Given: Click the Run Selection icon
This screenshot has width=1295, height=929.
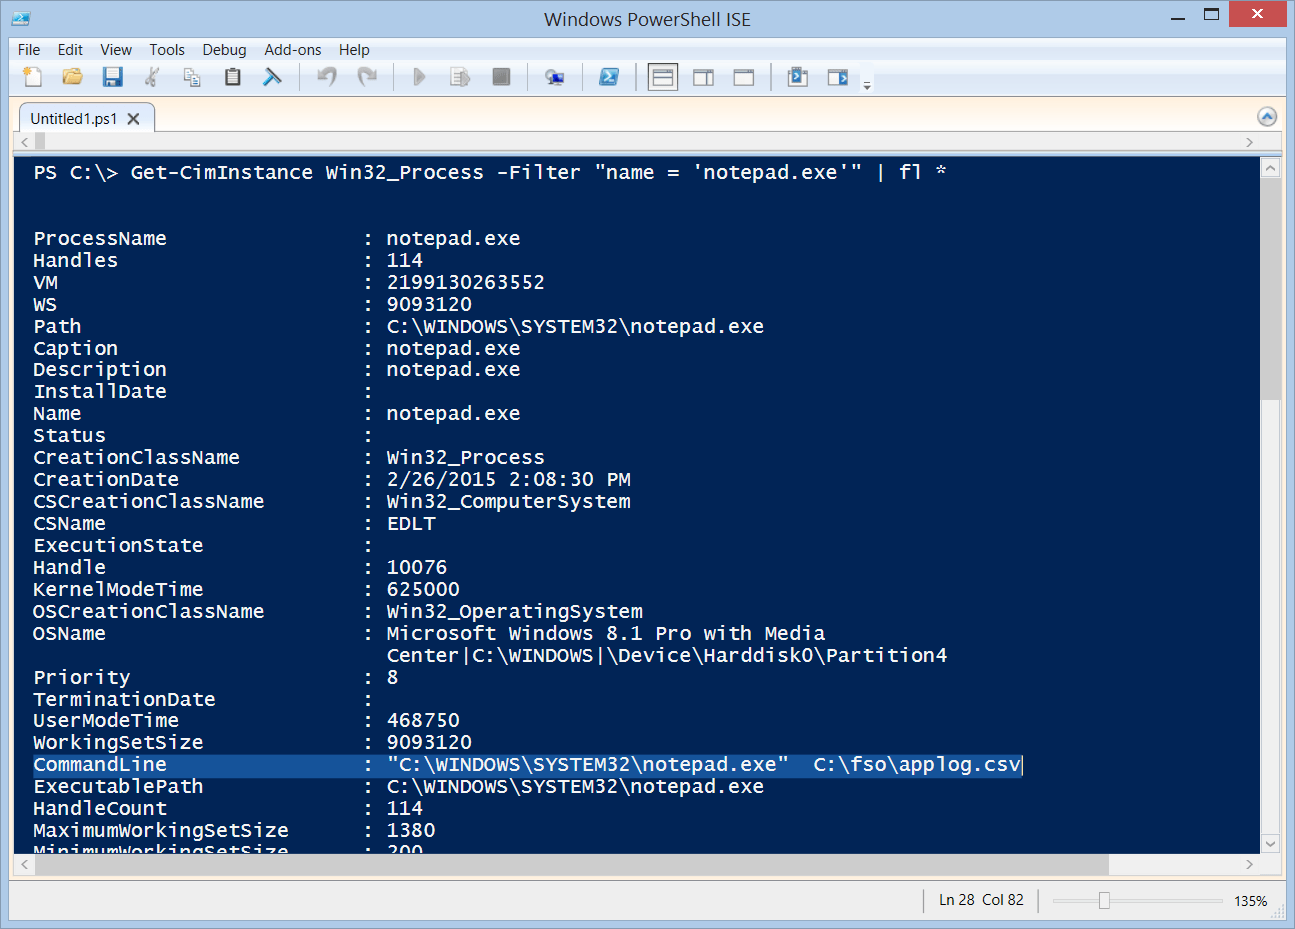Looking at the screenshot, I should pyautogui.click(x=459, y=76).
